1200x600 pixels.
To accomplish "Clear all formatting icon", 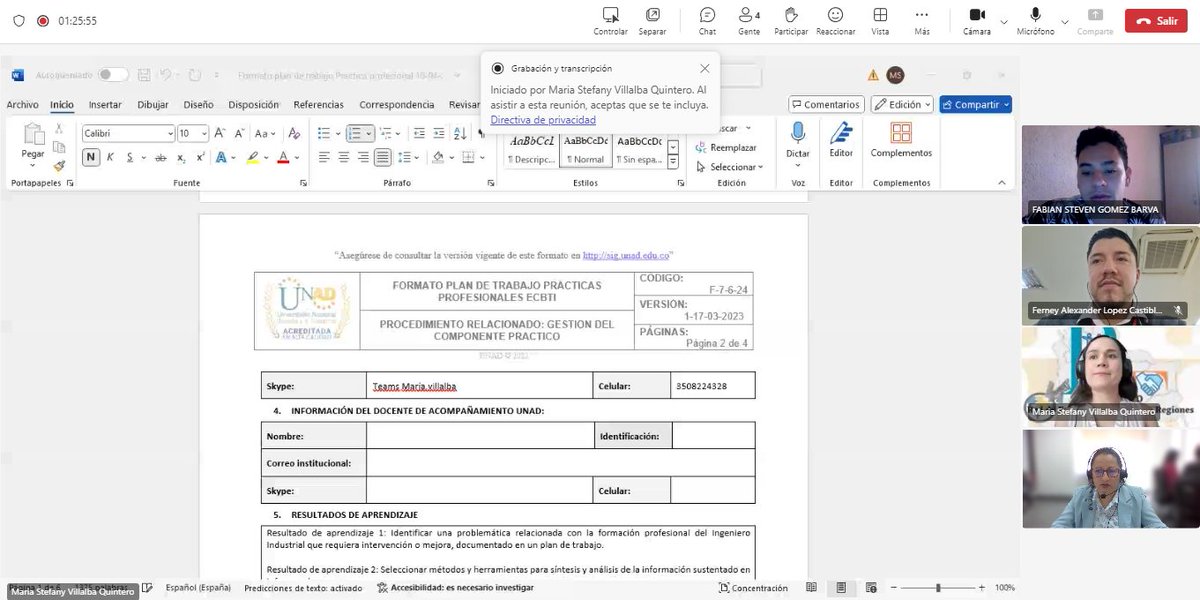I will tap(293, 133).
